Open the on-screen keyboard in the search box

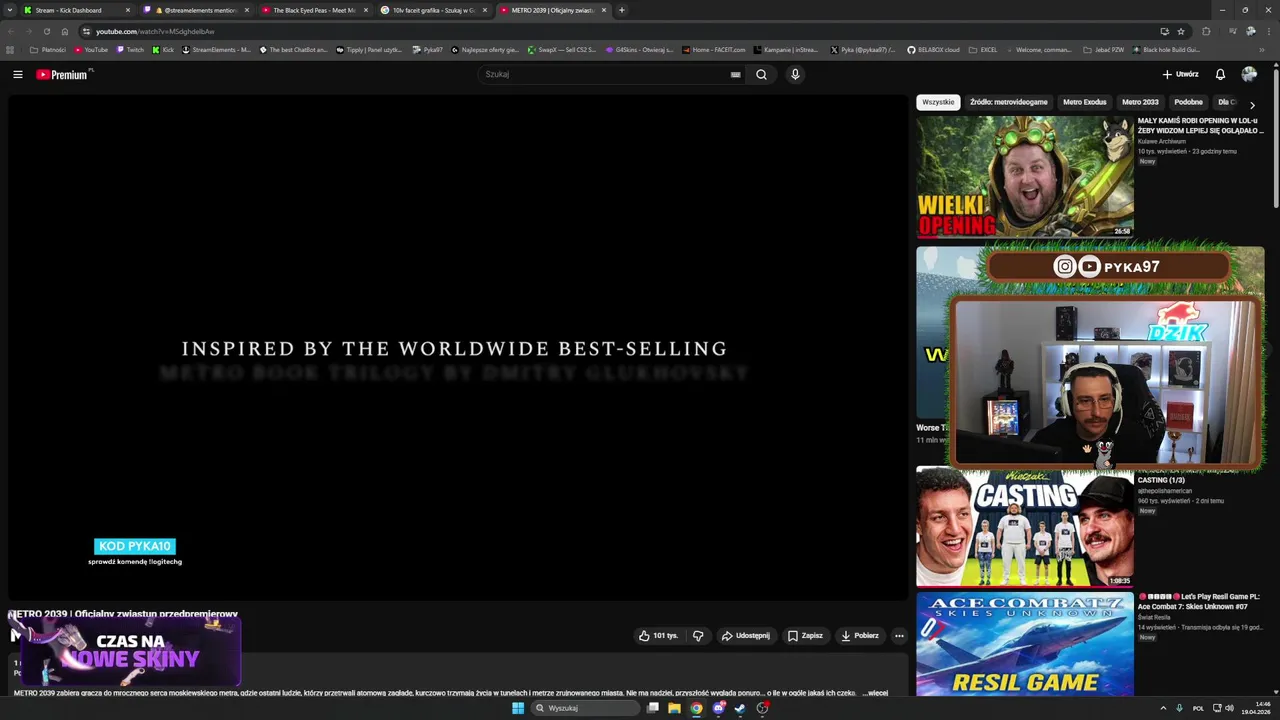[735, 74]
